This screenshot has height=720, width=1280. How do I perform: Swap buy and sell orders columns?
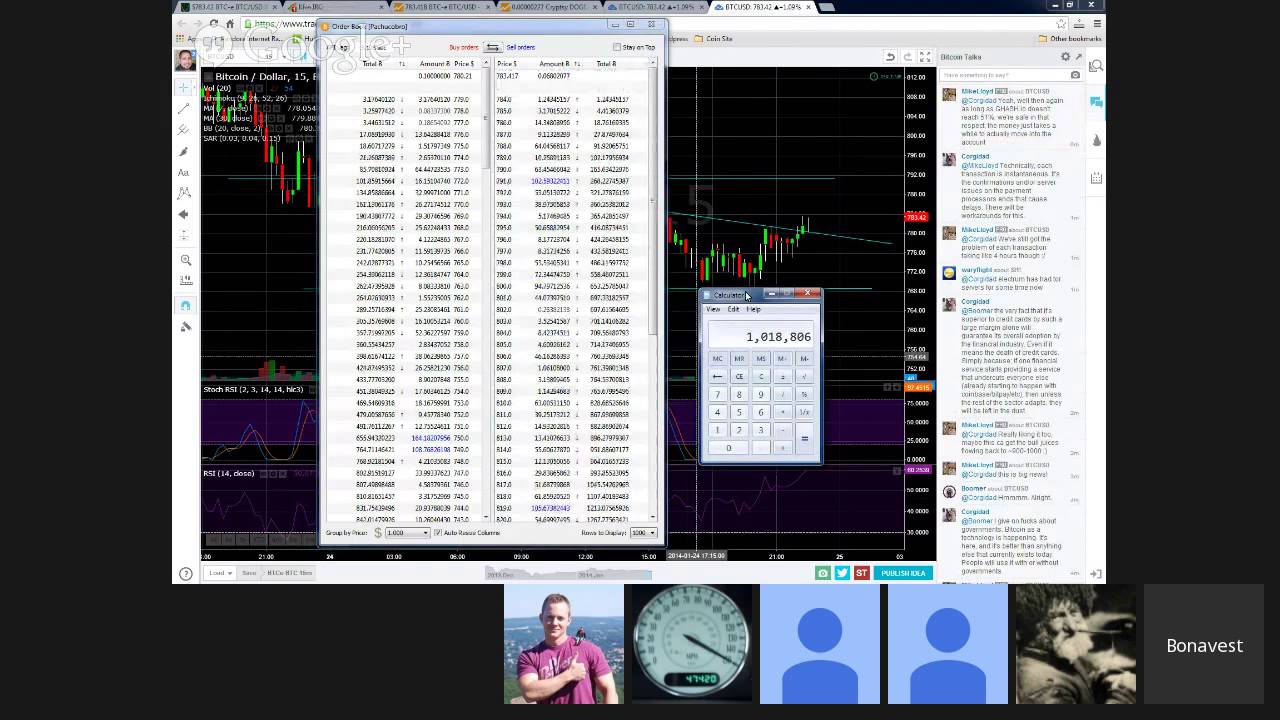coord(492,47)
